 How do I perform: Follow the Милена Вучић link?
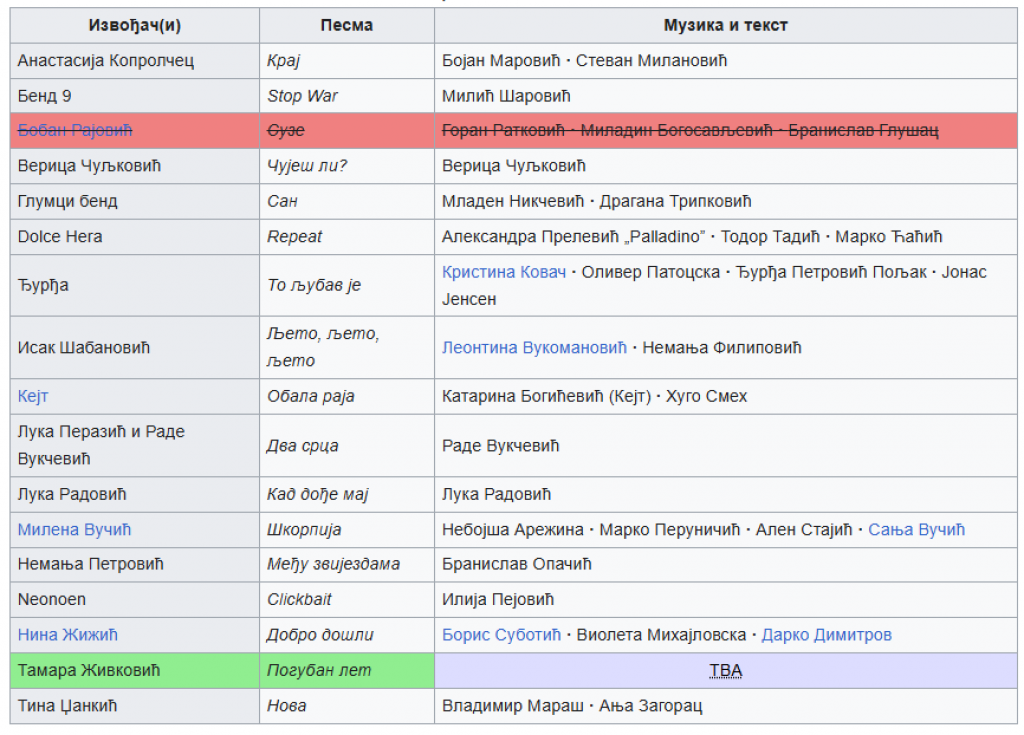click(x=74, y=529)
